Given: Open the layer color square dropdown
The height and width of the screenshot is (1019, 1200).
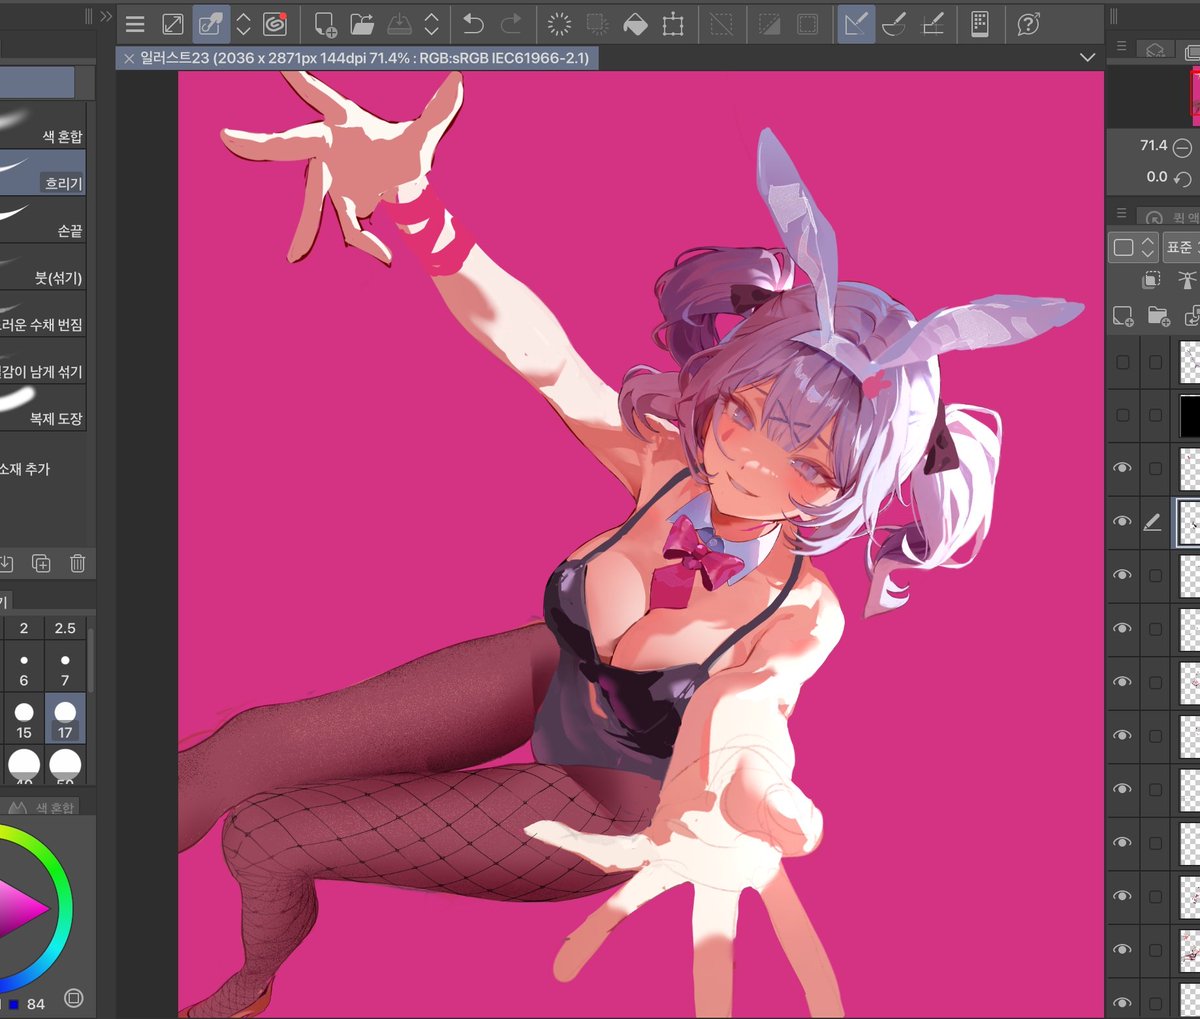Looking at the screenshot, I should [x=1133, y=247].
